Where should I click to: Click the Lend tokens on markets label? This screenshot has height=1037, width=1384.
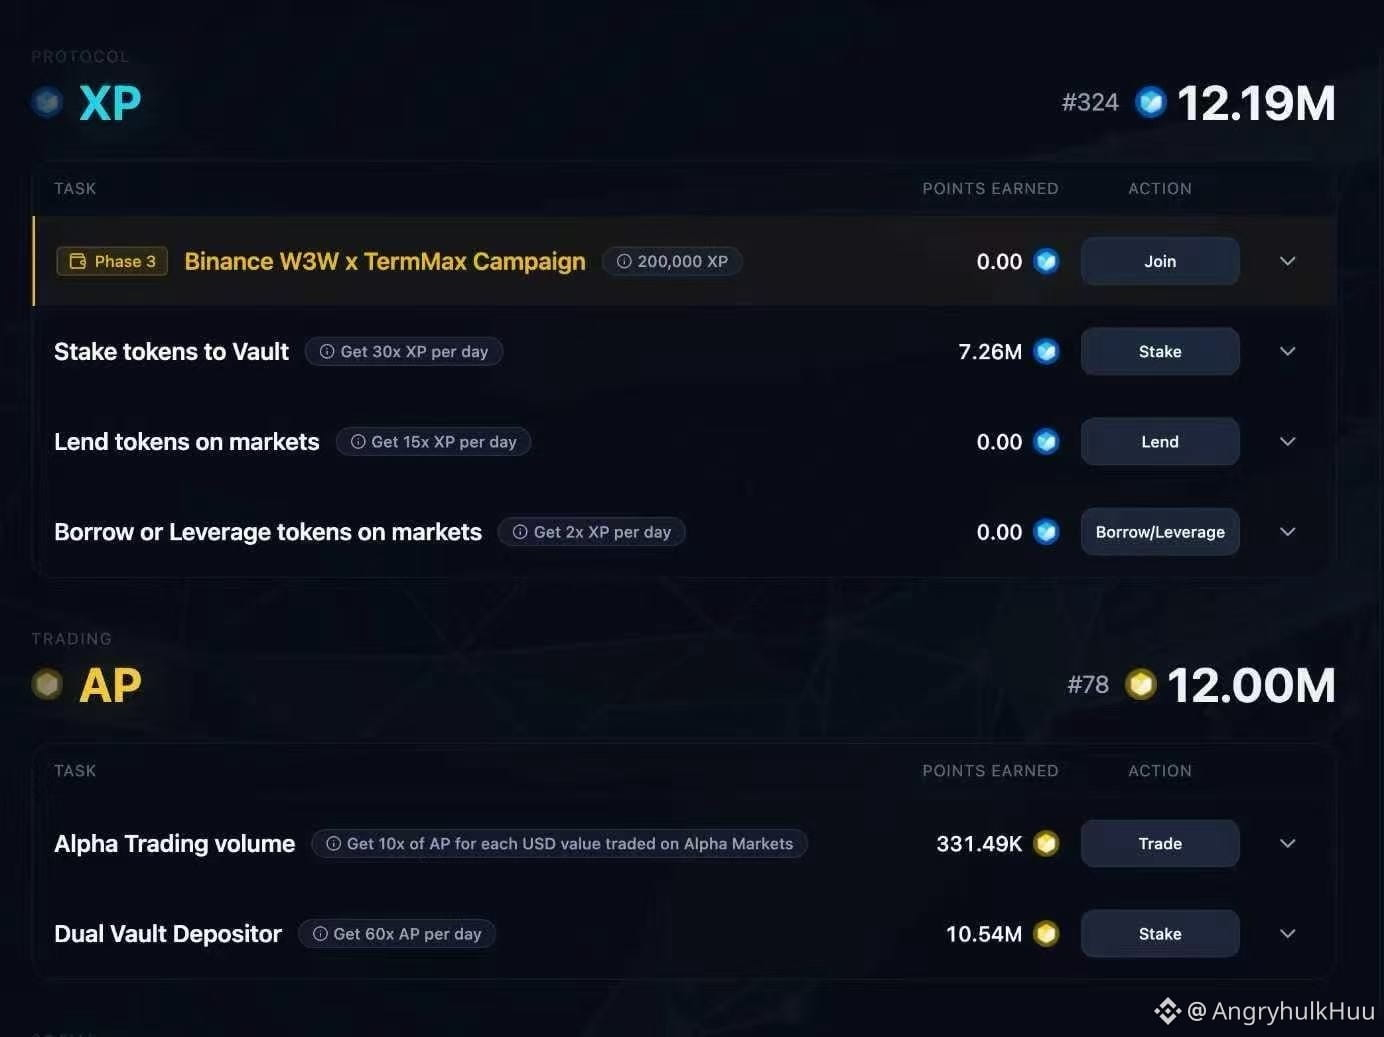click(187, 441)
